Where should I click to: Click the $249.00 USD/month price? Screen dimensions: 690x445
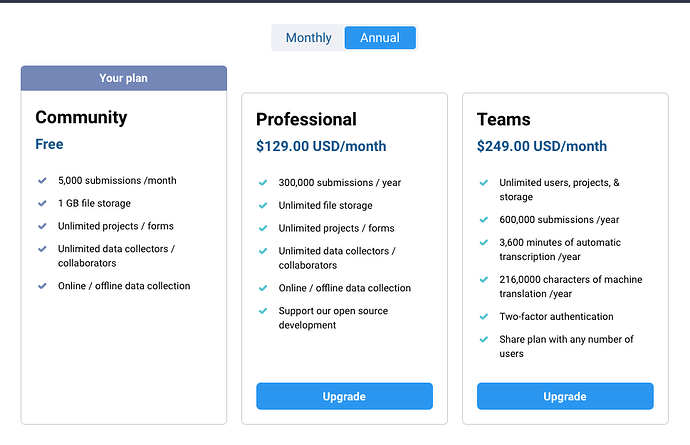[541, 146]
